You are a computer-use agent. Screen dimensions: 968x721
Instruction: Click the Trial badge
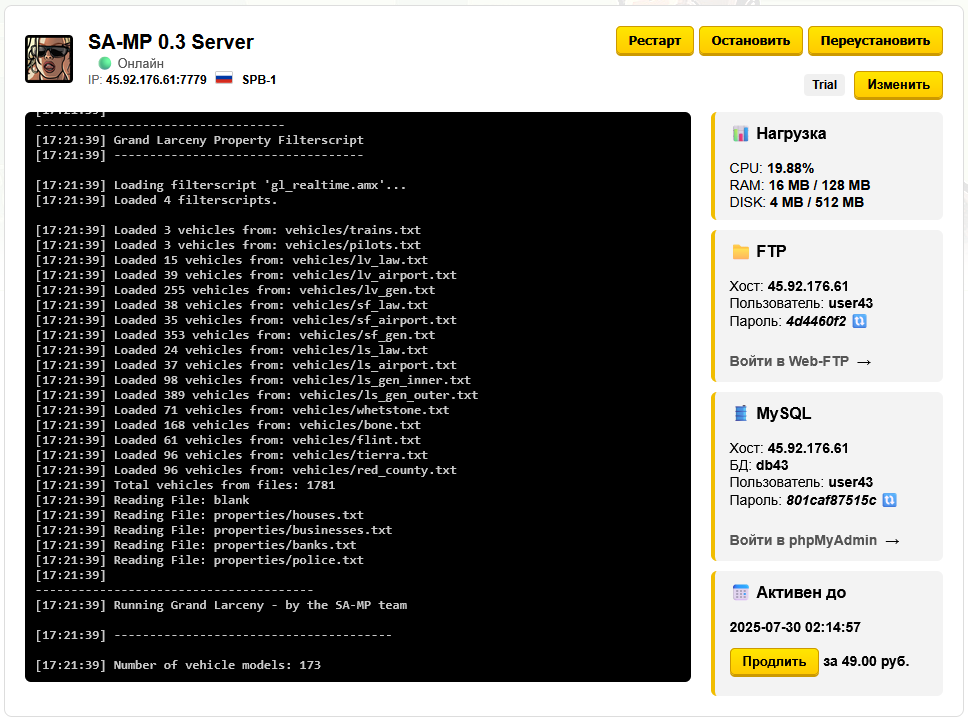tap(824, 85)
